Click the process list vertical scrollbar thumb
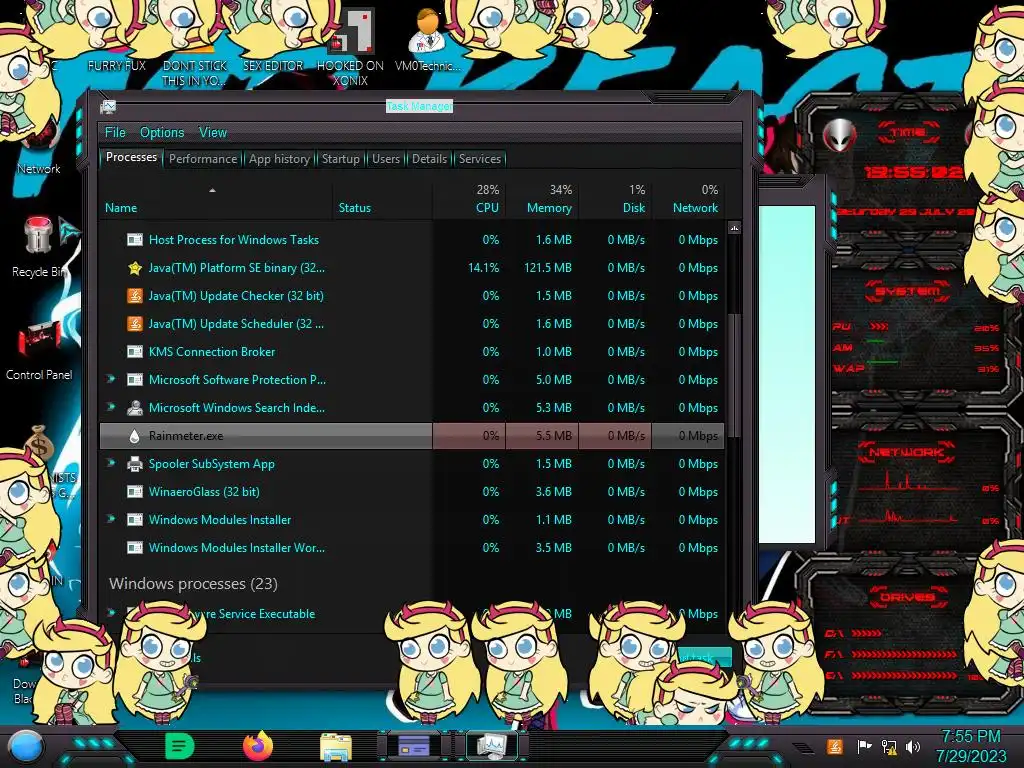 pos(734,376)
